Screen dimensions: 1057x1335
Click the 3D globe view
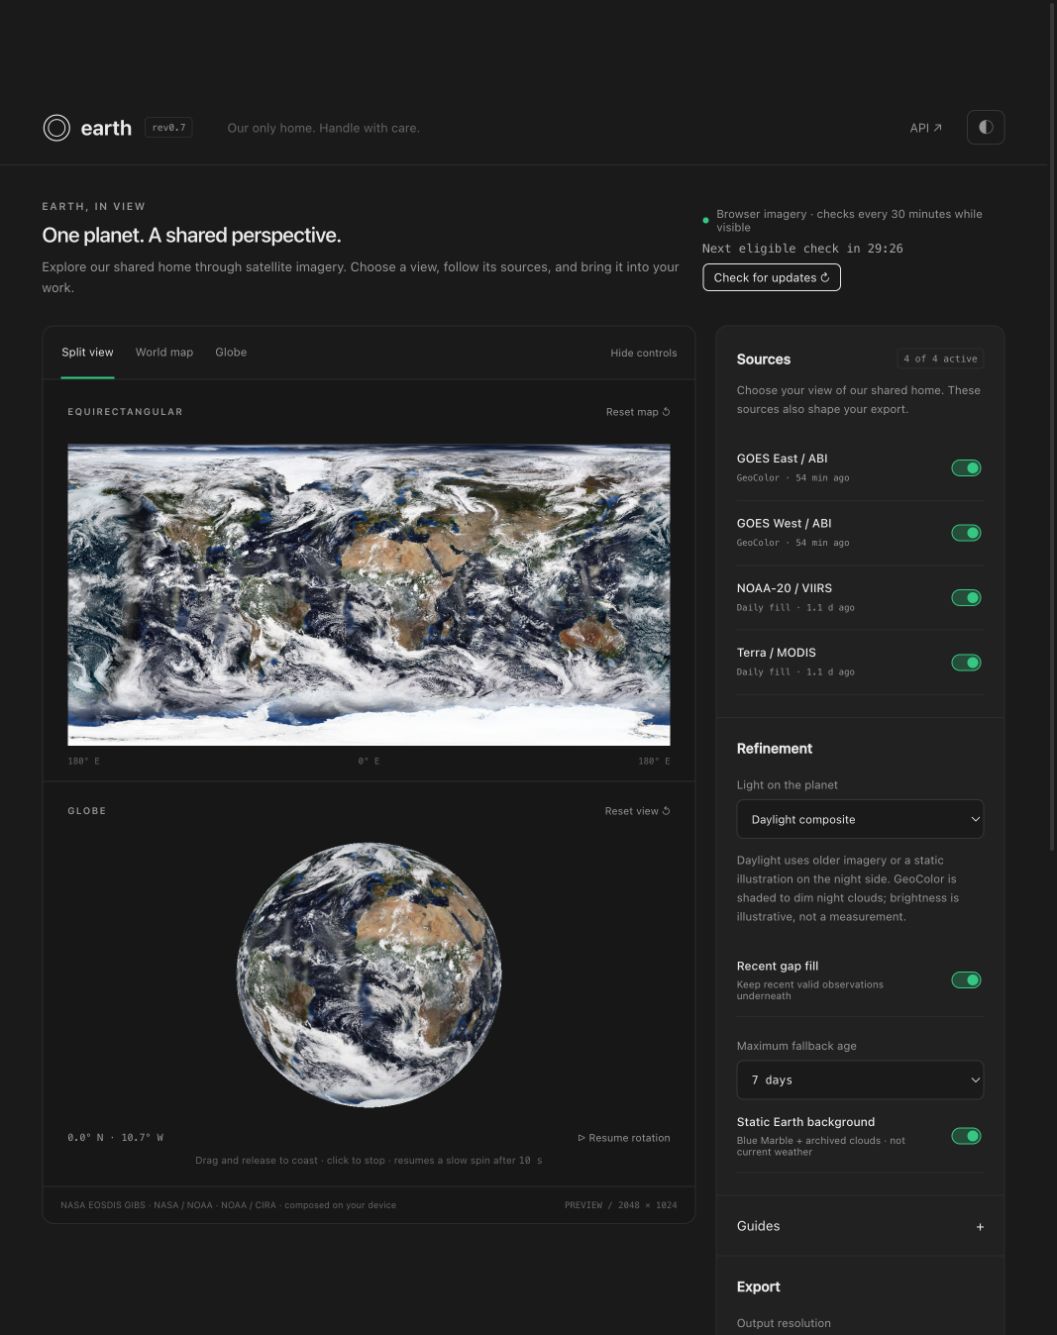[369, 975]
